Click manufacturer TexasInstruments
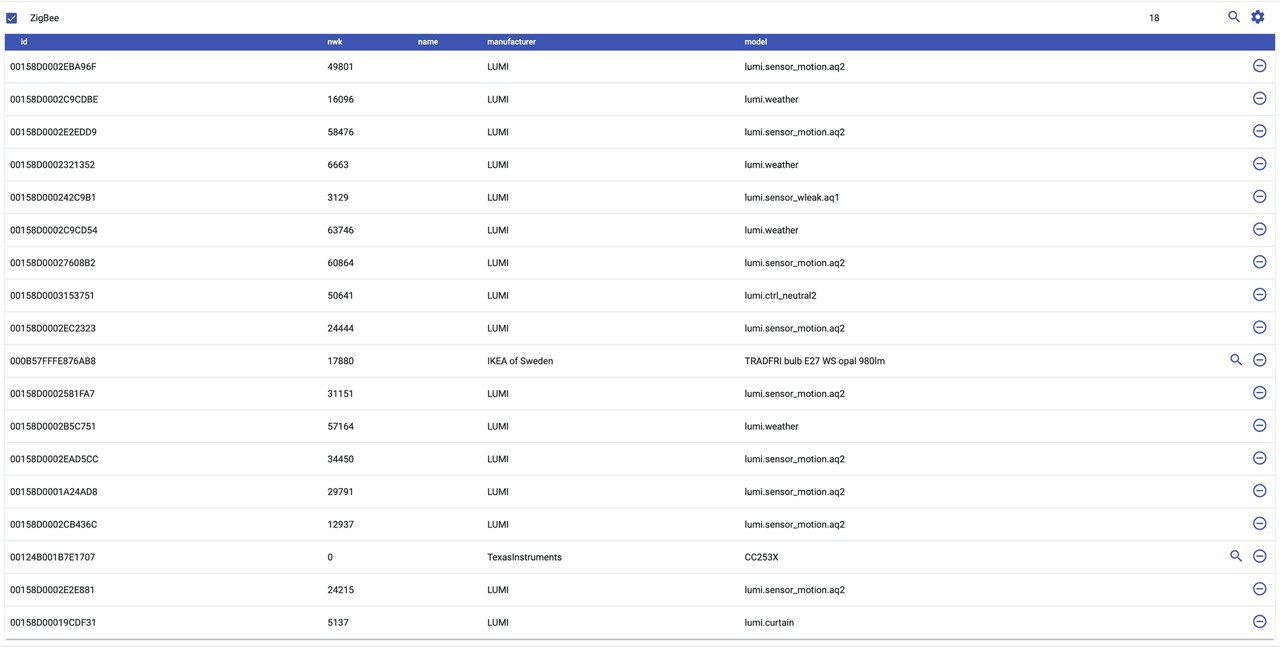1280x647 pixels. [524, 557]
